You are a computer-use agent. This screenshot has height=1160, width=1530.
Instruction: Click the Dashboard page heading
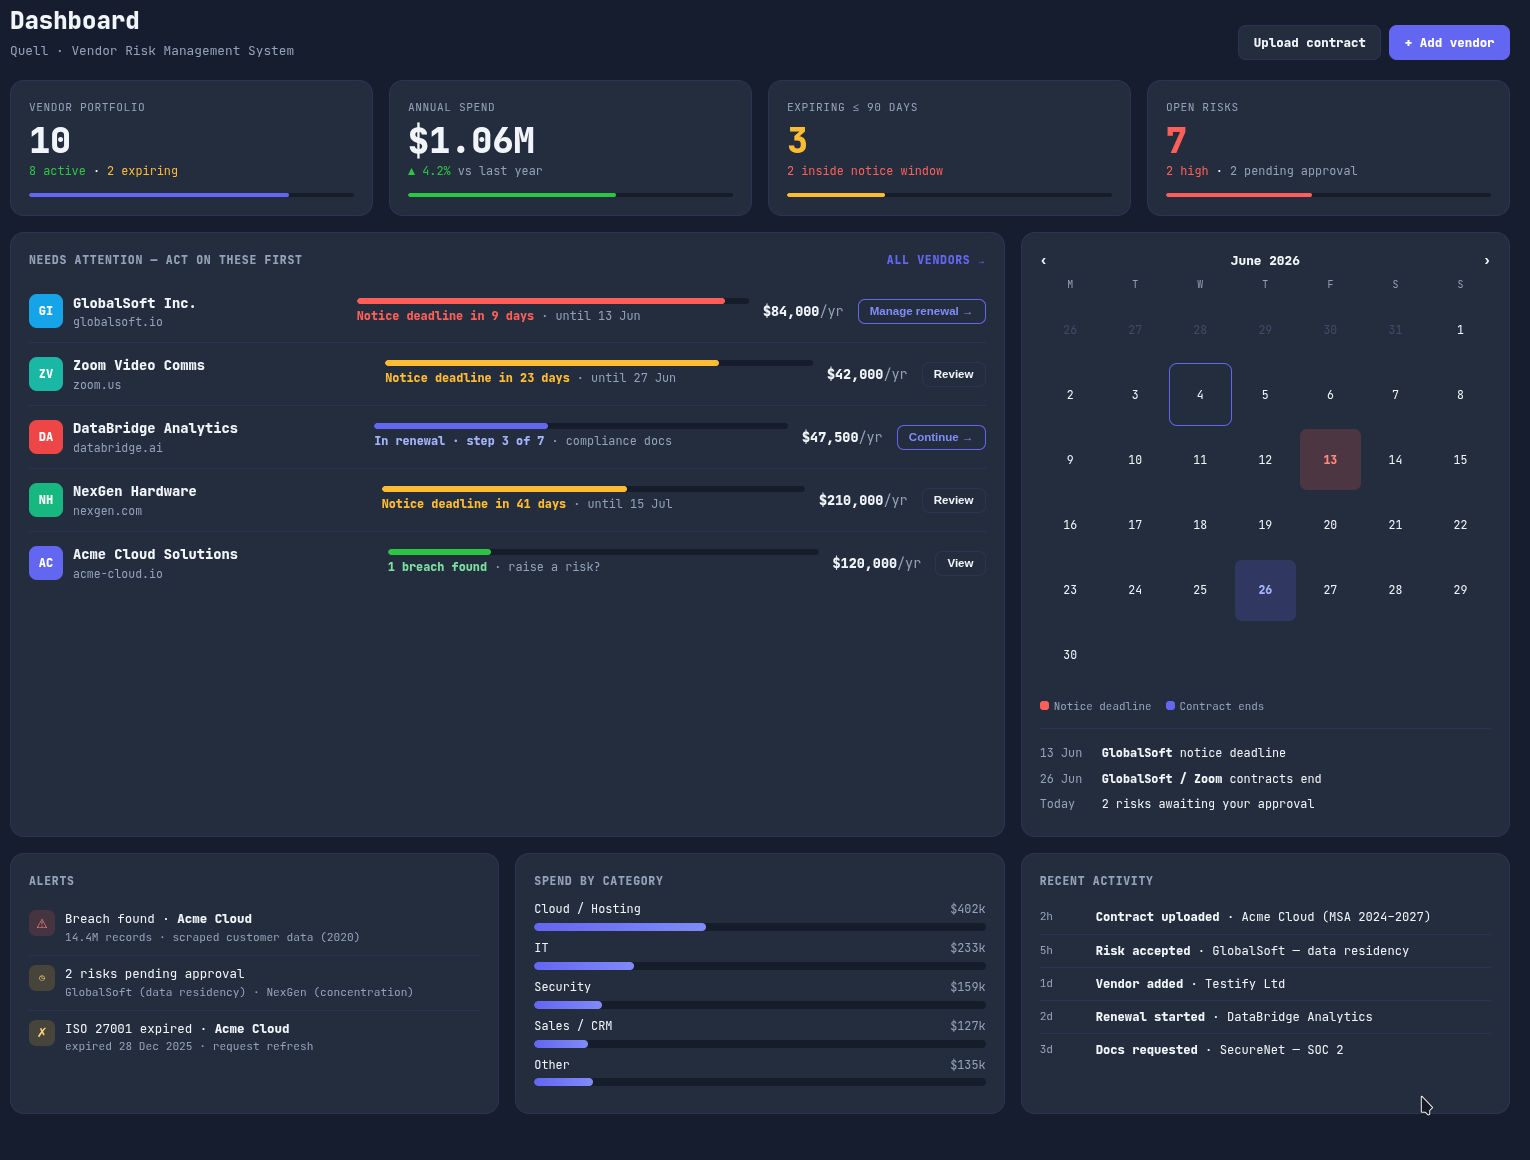tap(75, 21)
